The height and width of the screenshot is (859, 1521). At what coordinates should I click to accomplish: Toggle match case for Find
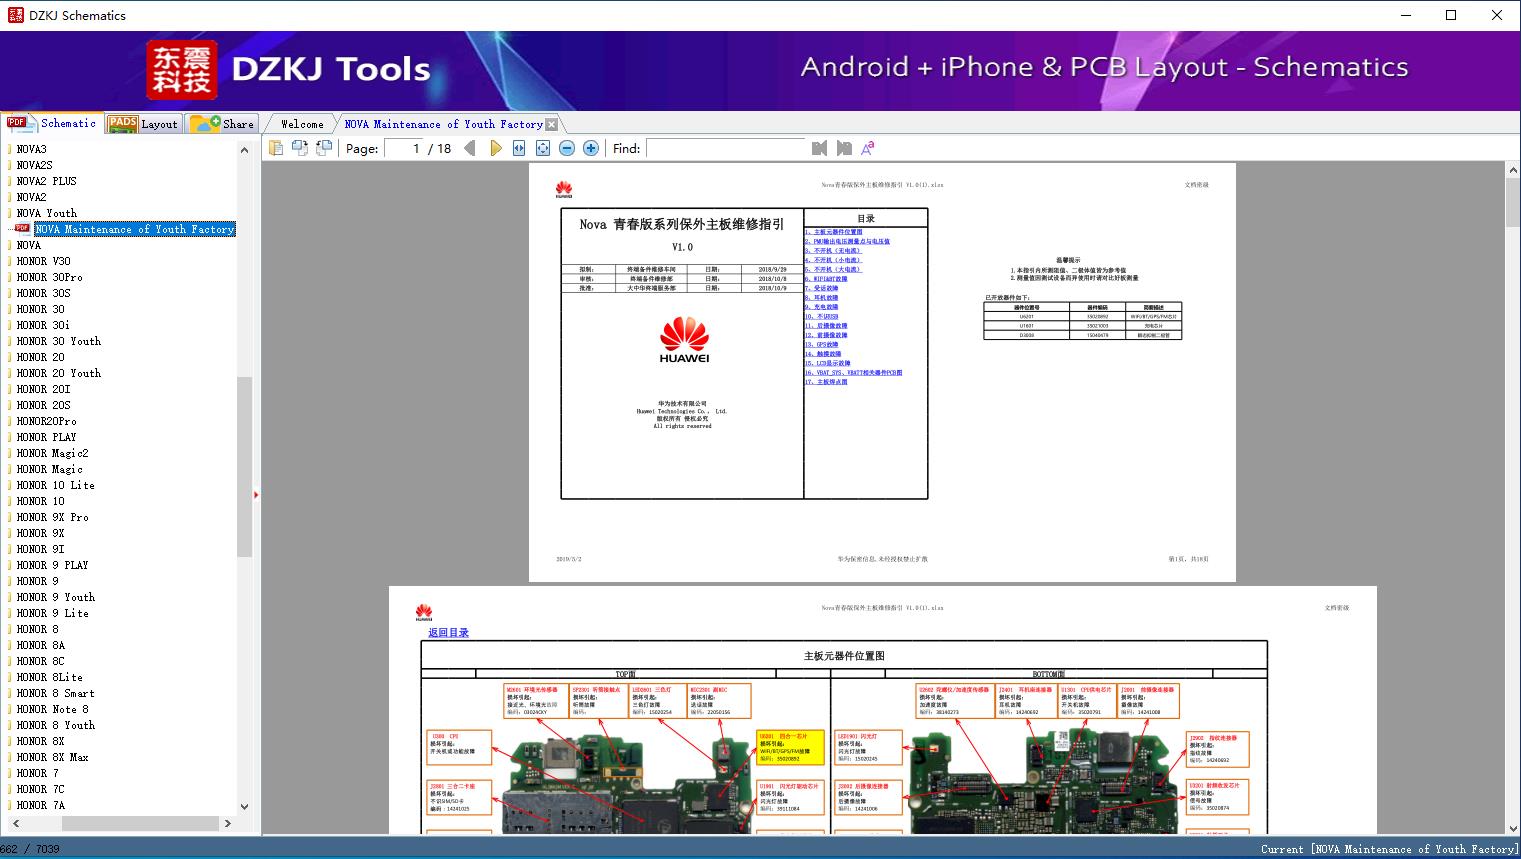(x=868, y=148)
